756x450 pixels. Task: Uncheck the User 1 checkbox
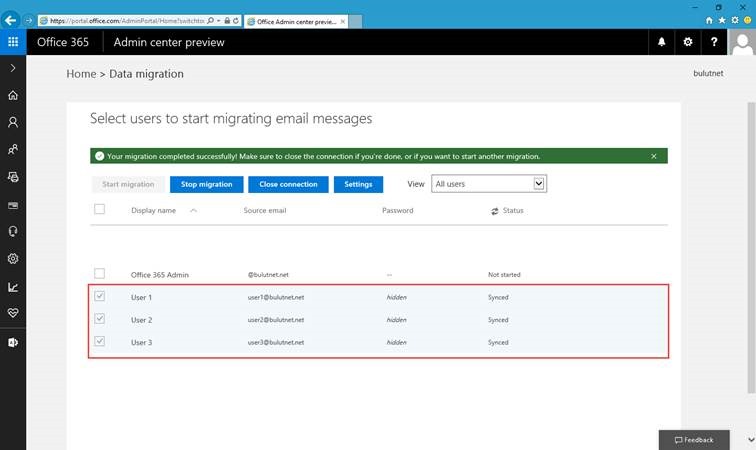click(x=99, y=296)
